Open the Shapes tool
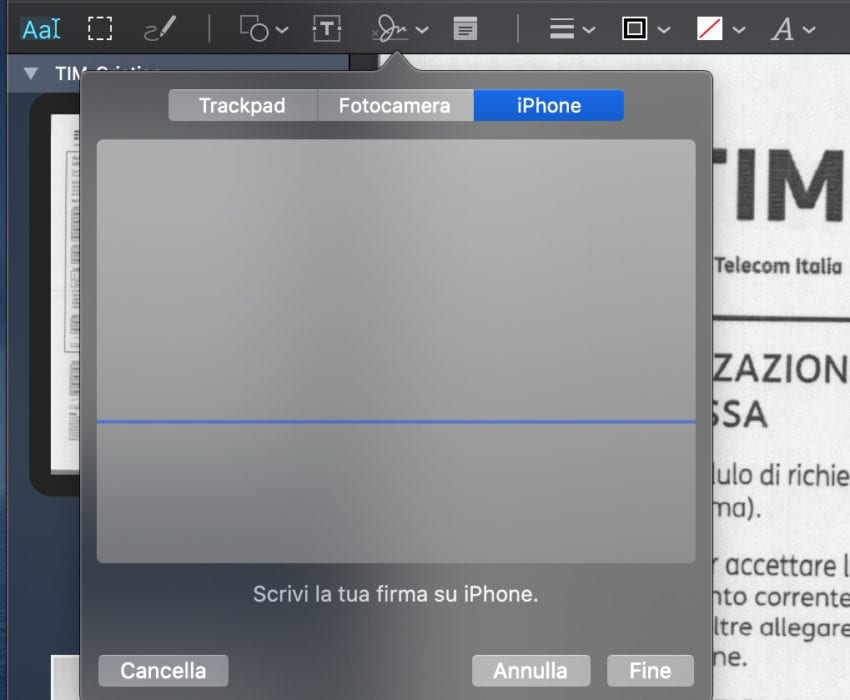 (x=253, y=28)
